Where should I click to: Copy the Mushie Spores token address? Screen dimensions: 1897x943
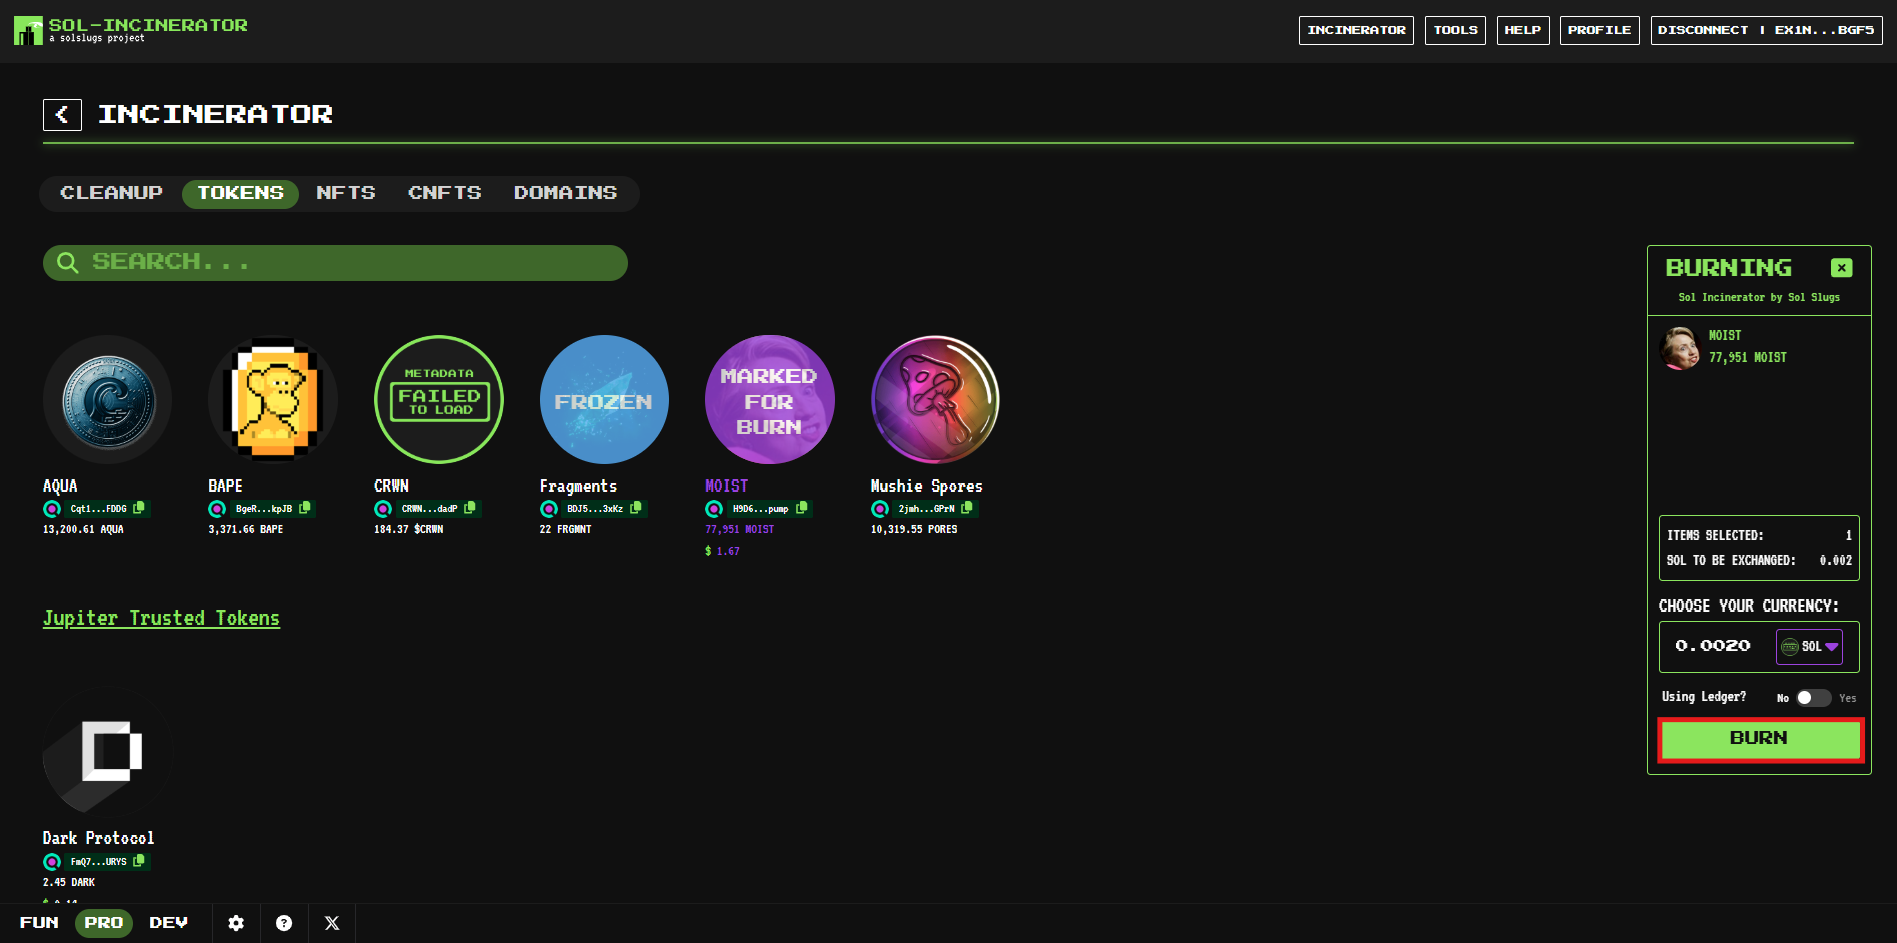click(967, 508)
